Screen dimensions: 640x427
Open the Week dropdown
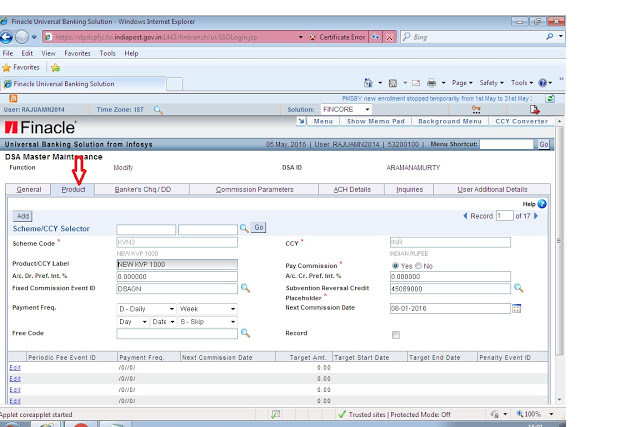pyautogui.click(x=208, y=309)
